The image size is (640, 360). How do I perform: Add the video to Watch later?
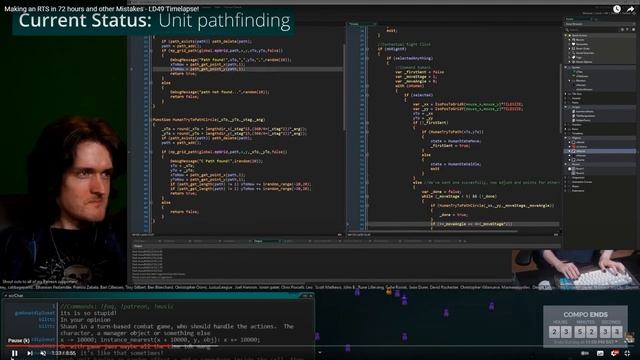617,9
